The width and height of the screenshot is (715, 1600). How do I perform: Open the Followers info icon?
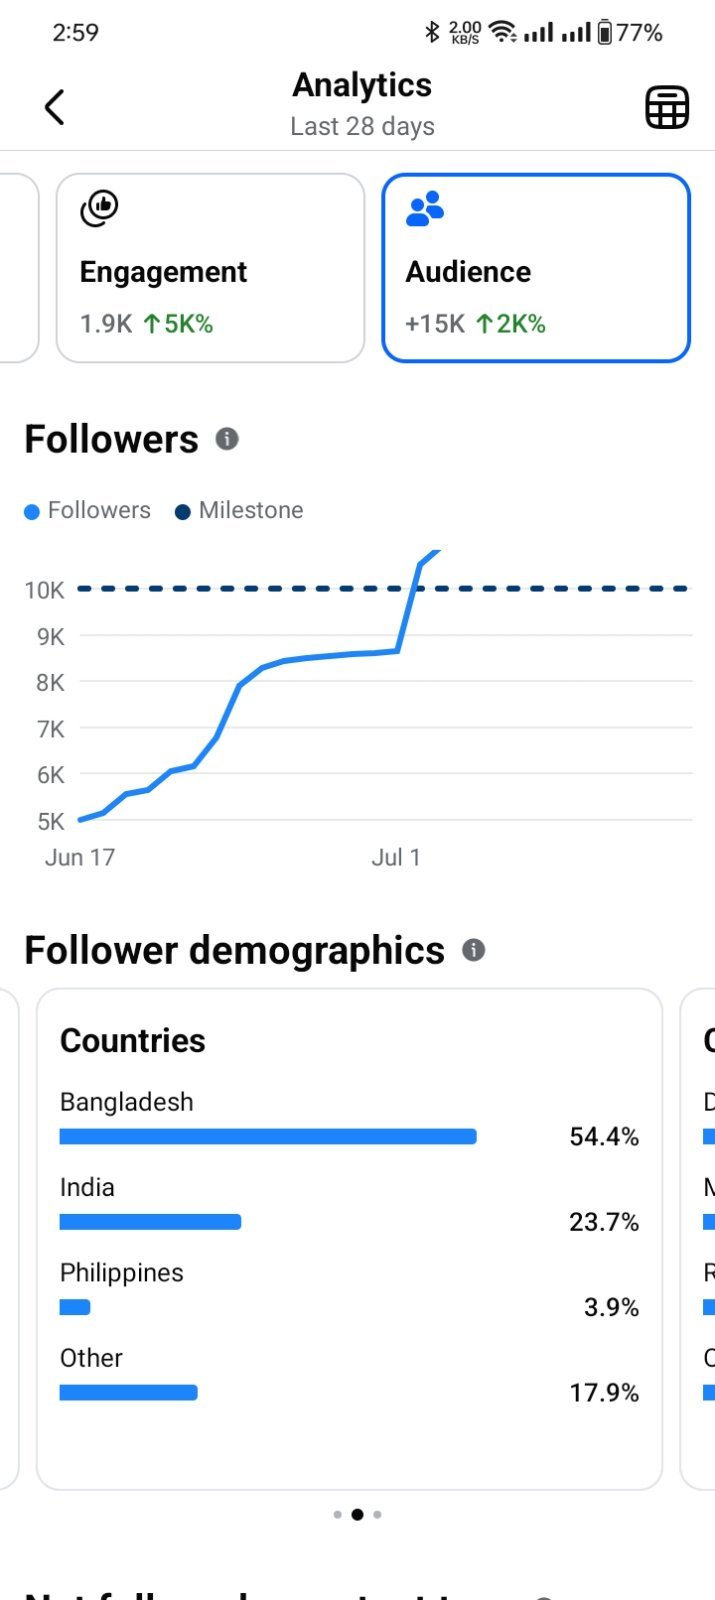pyautogui.click(x=227, y=439)
